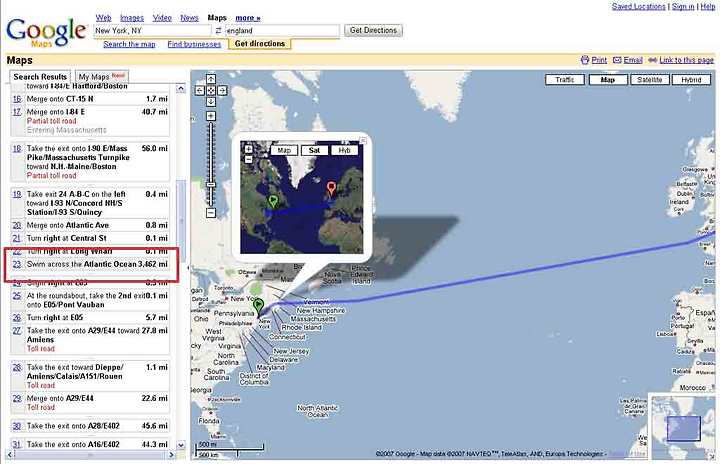720x464 pixels.
Task: Swap start and end addresses icon
Action: [219, 30]
